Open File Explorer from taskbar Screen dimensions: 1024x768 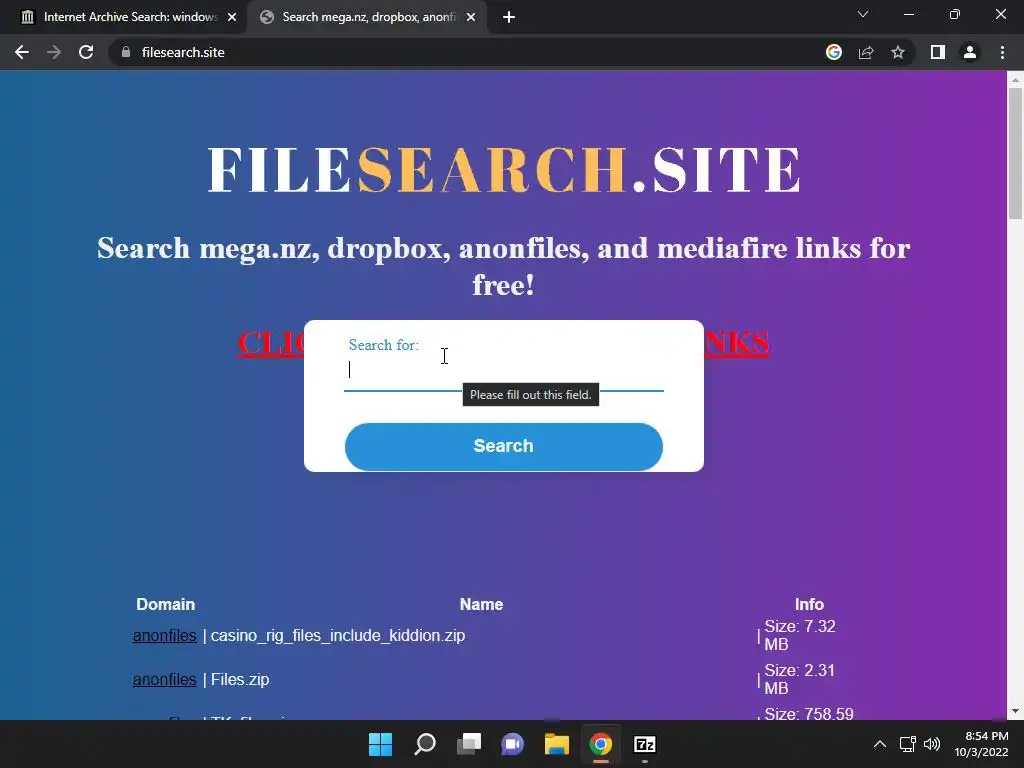click(557, 744)
